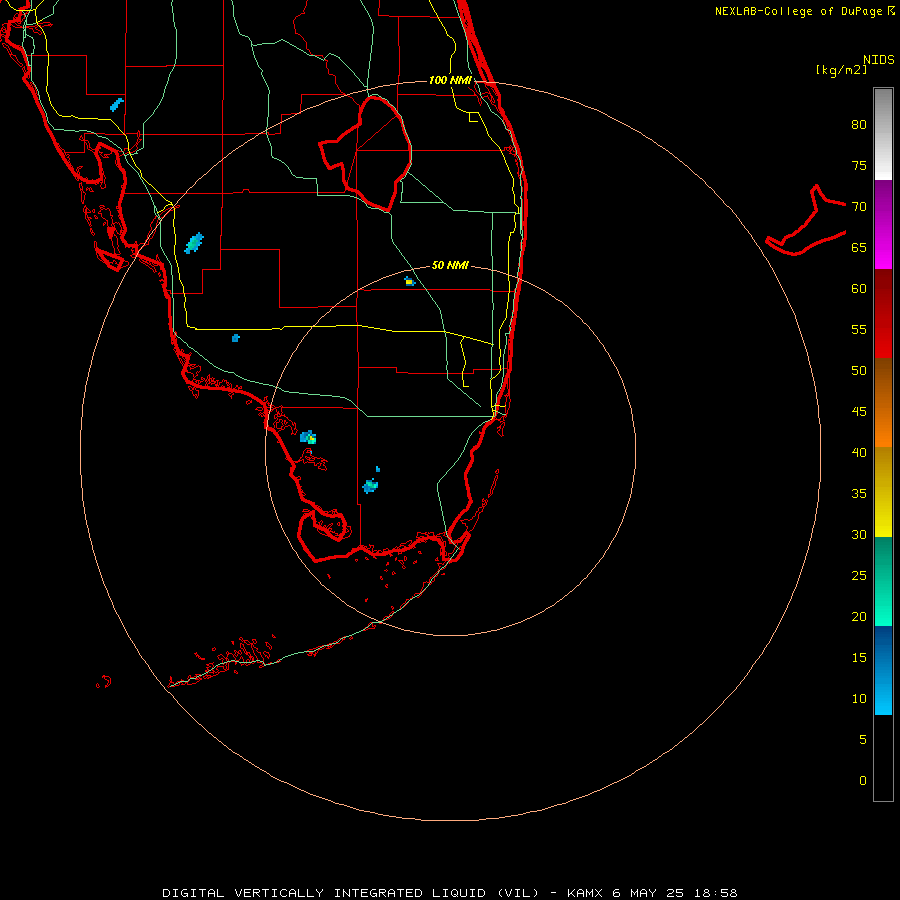Click the white-gray 80 band atop color scale
Viewport: 900px width, 900px height.
(883, 134)
